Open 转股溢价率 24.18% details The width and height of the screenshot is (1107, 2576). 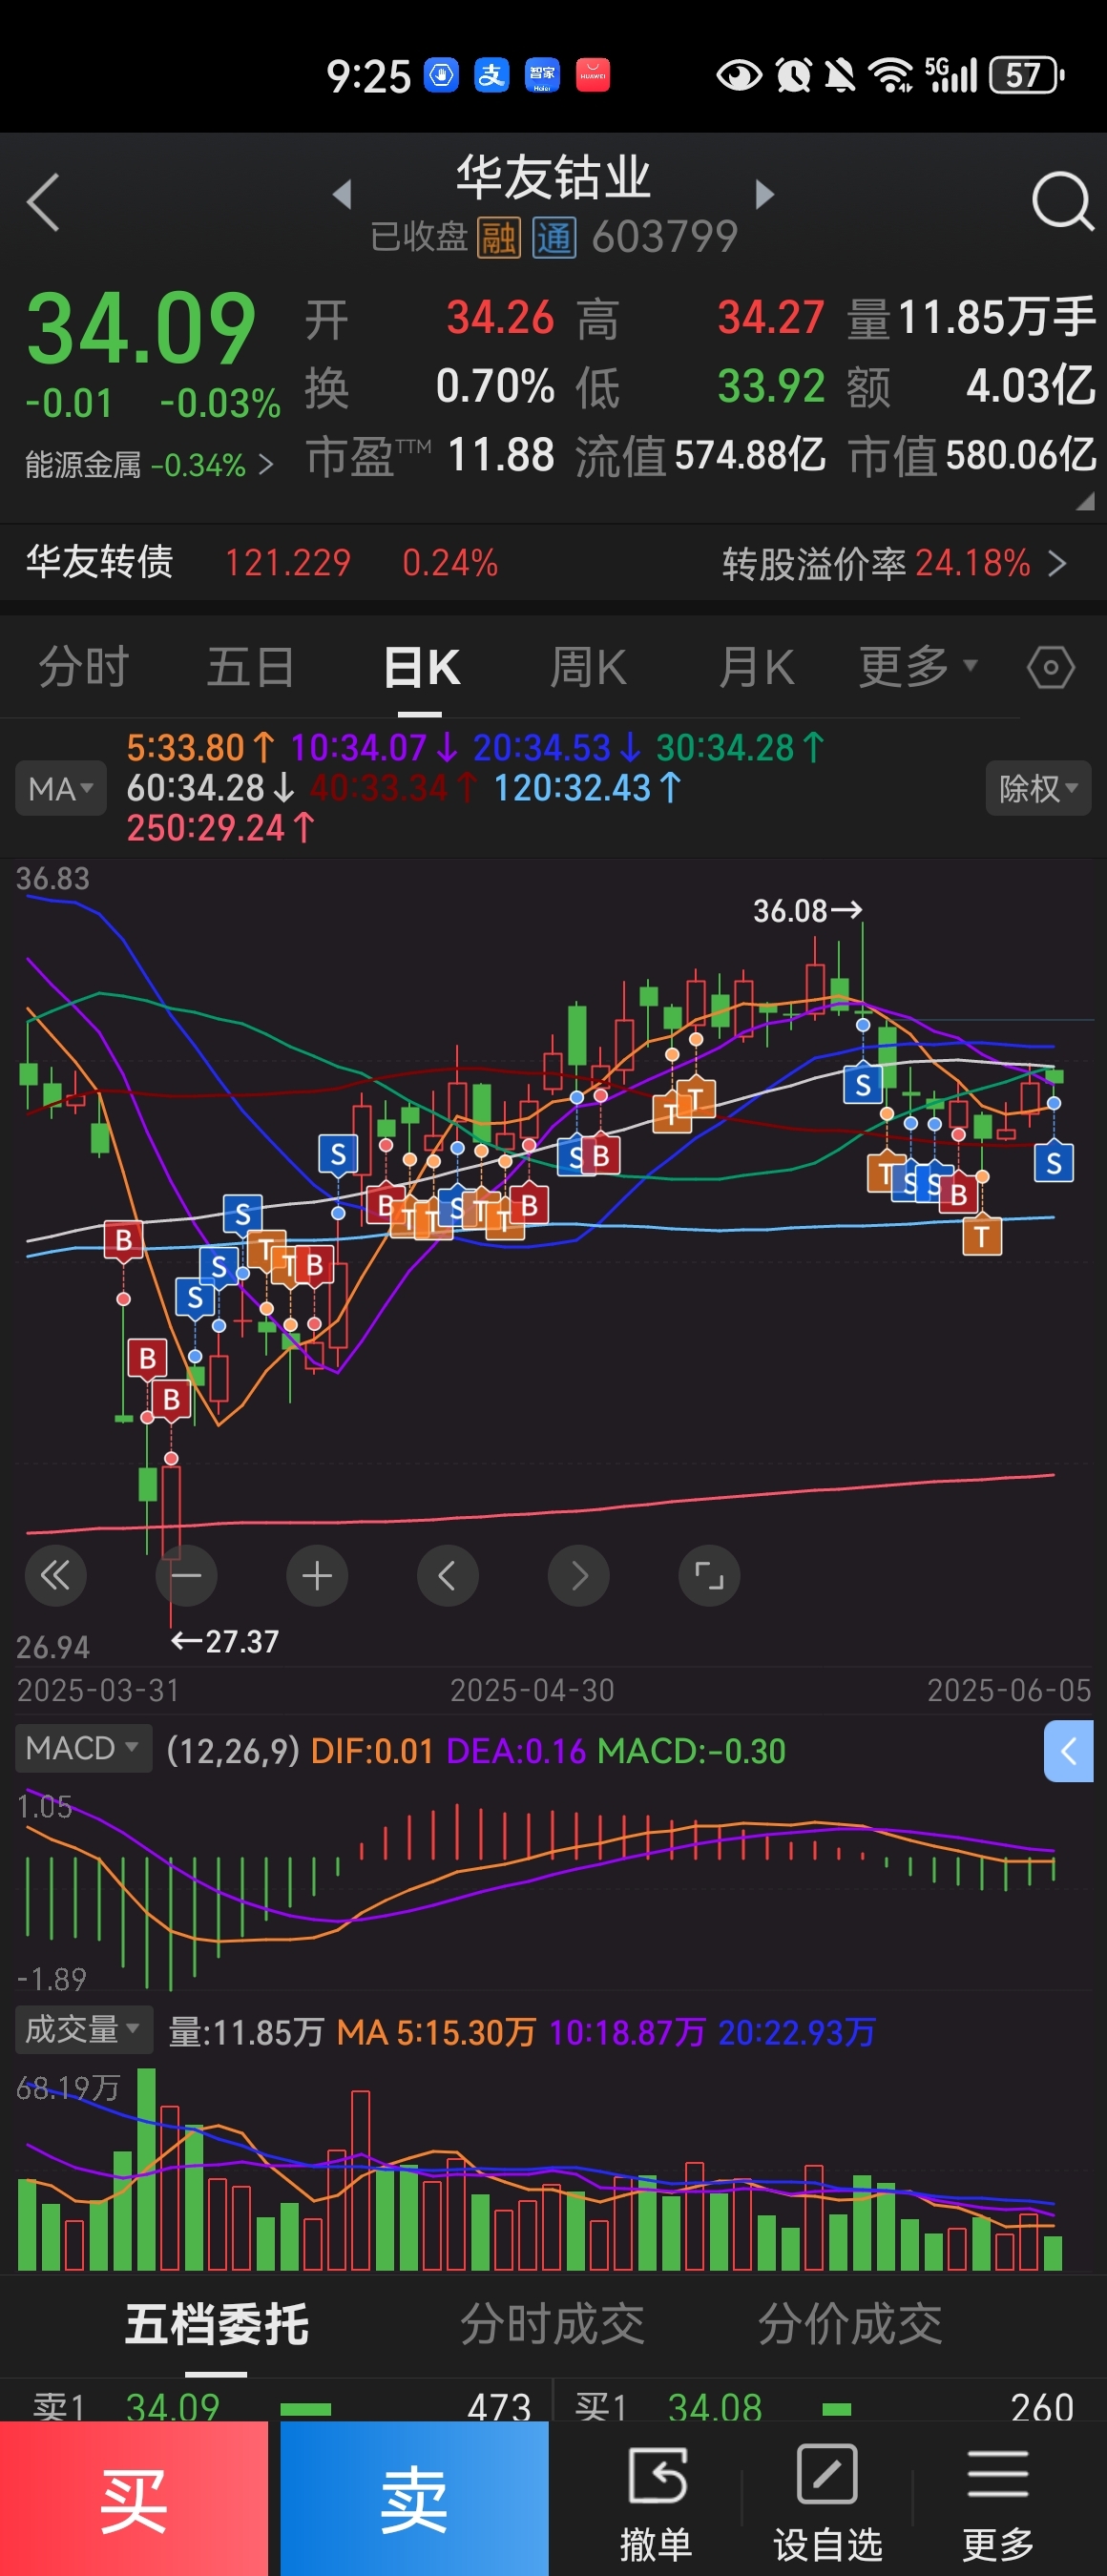(x=894, y=563)
